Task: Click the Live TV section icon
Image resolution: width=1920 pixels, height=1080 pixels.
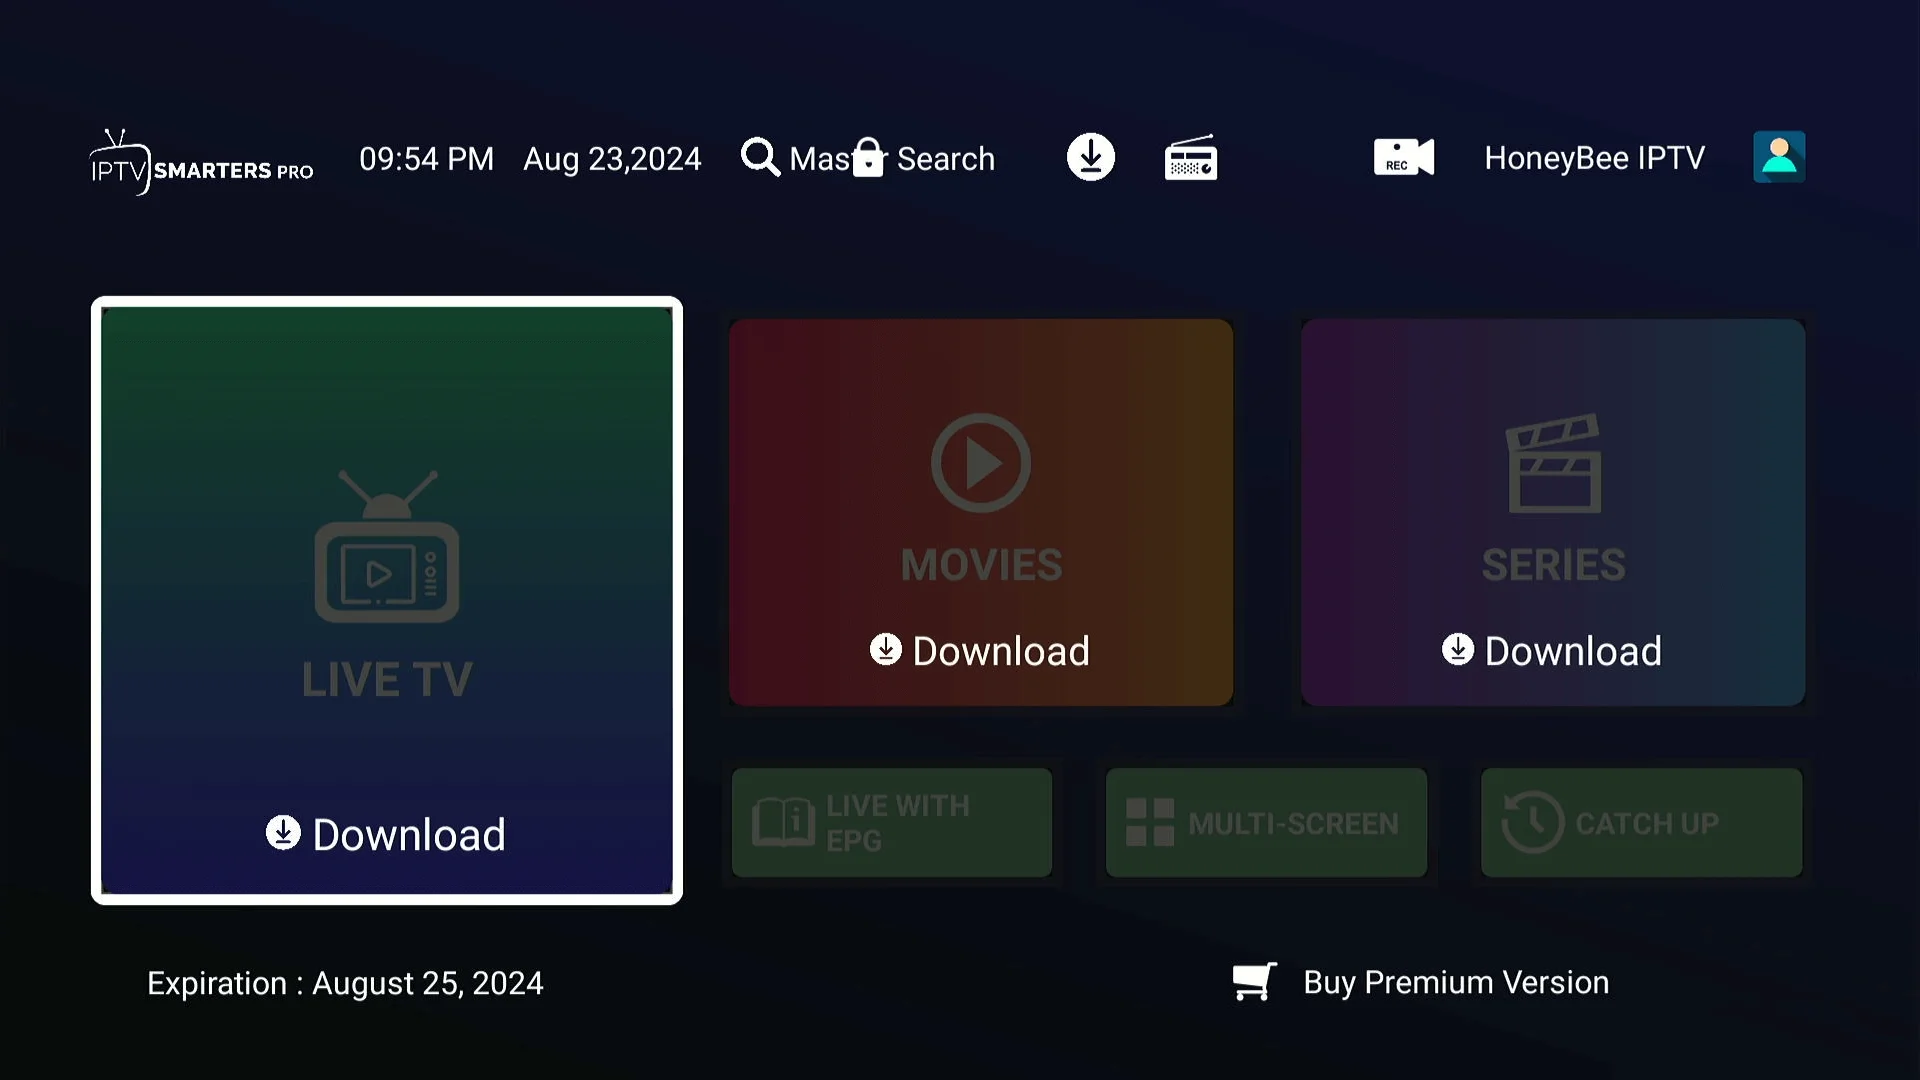Action: pos(388,546)
